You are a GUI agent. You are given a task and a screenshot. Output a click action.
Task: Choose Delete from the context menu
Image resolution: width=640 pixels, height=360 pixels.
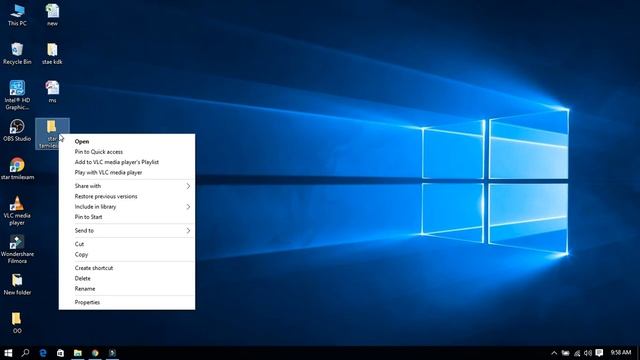127,278
